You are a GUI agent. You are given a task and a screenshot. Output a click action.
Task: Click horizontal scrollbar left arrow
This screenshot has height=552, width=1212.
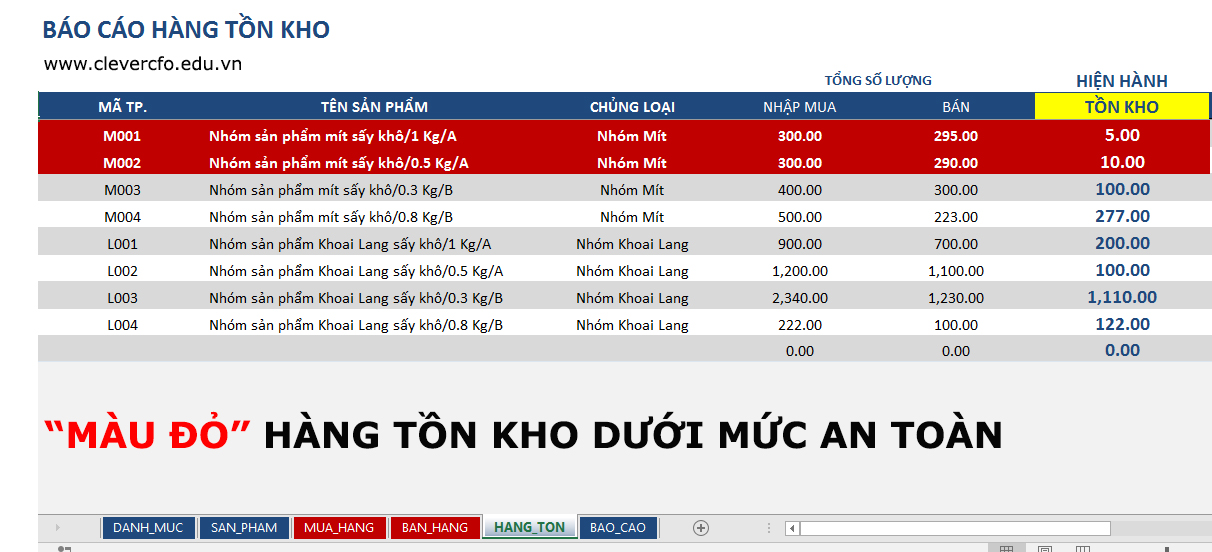point(792,528)
